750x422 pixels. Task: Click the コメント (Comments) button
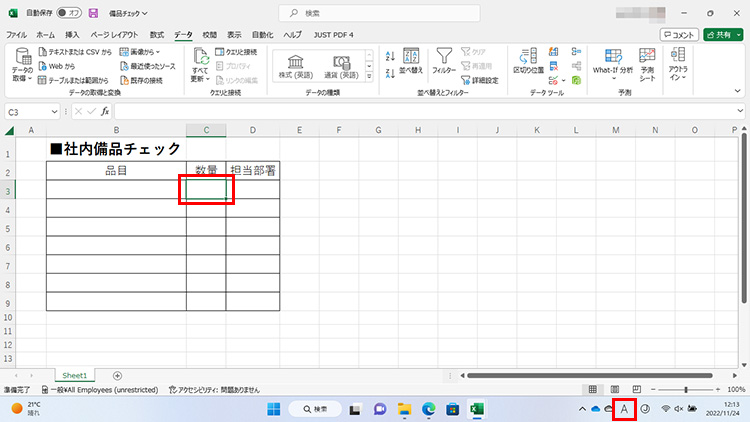pos(679,34)
